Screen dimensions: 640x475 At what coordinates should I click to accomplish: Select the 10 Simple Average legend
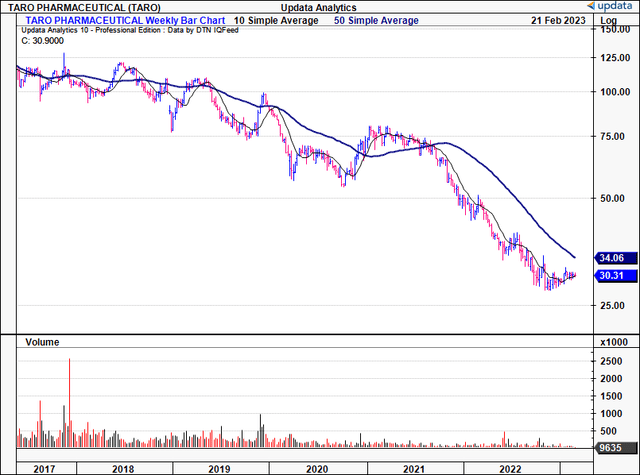point(276,20)
